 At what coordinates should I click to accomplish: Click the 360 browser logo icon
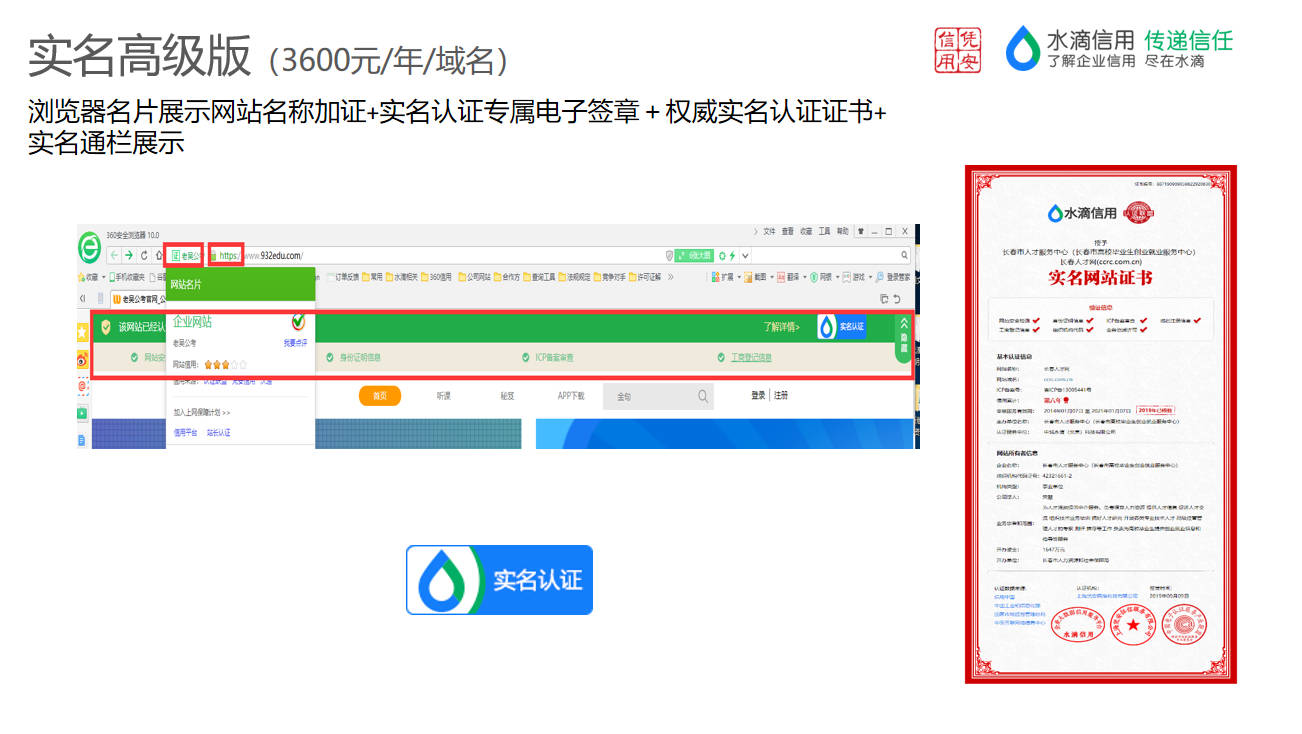pyautogui.click(x=89, y=246)
